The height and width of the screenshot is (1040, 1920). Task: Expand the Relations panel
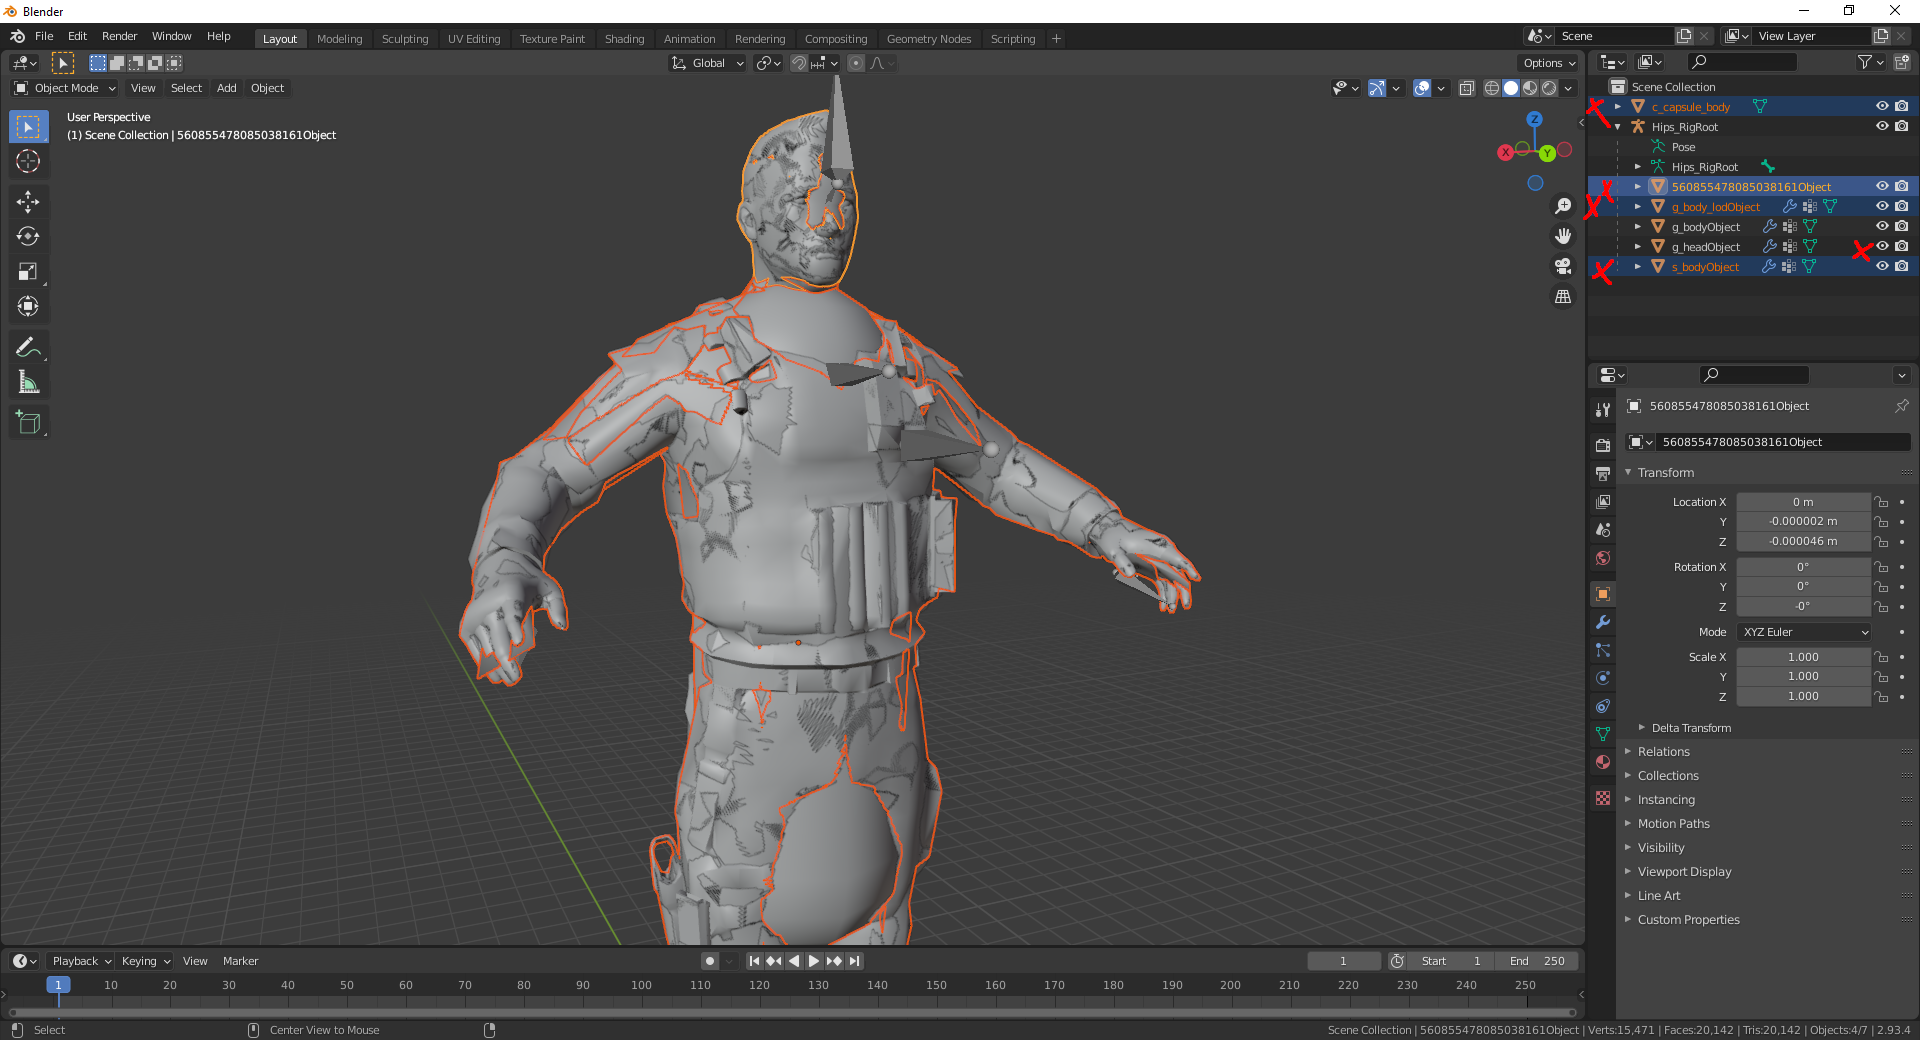click(x=1663, y=752)
